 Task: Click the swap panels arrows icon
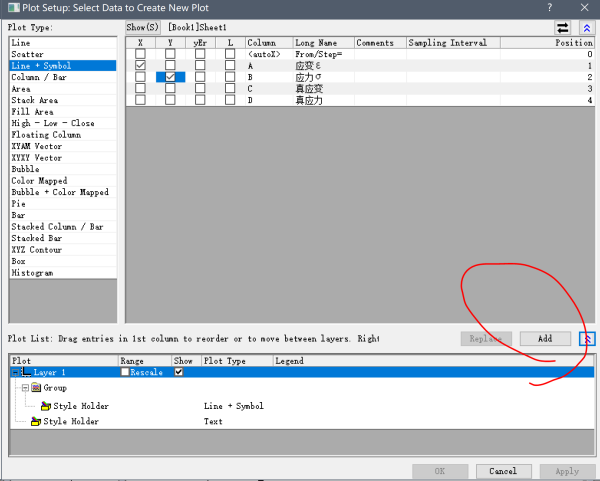(562, 28)
